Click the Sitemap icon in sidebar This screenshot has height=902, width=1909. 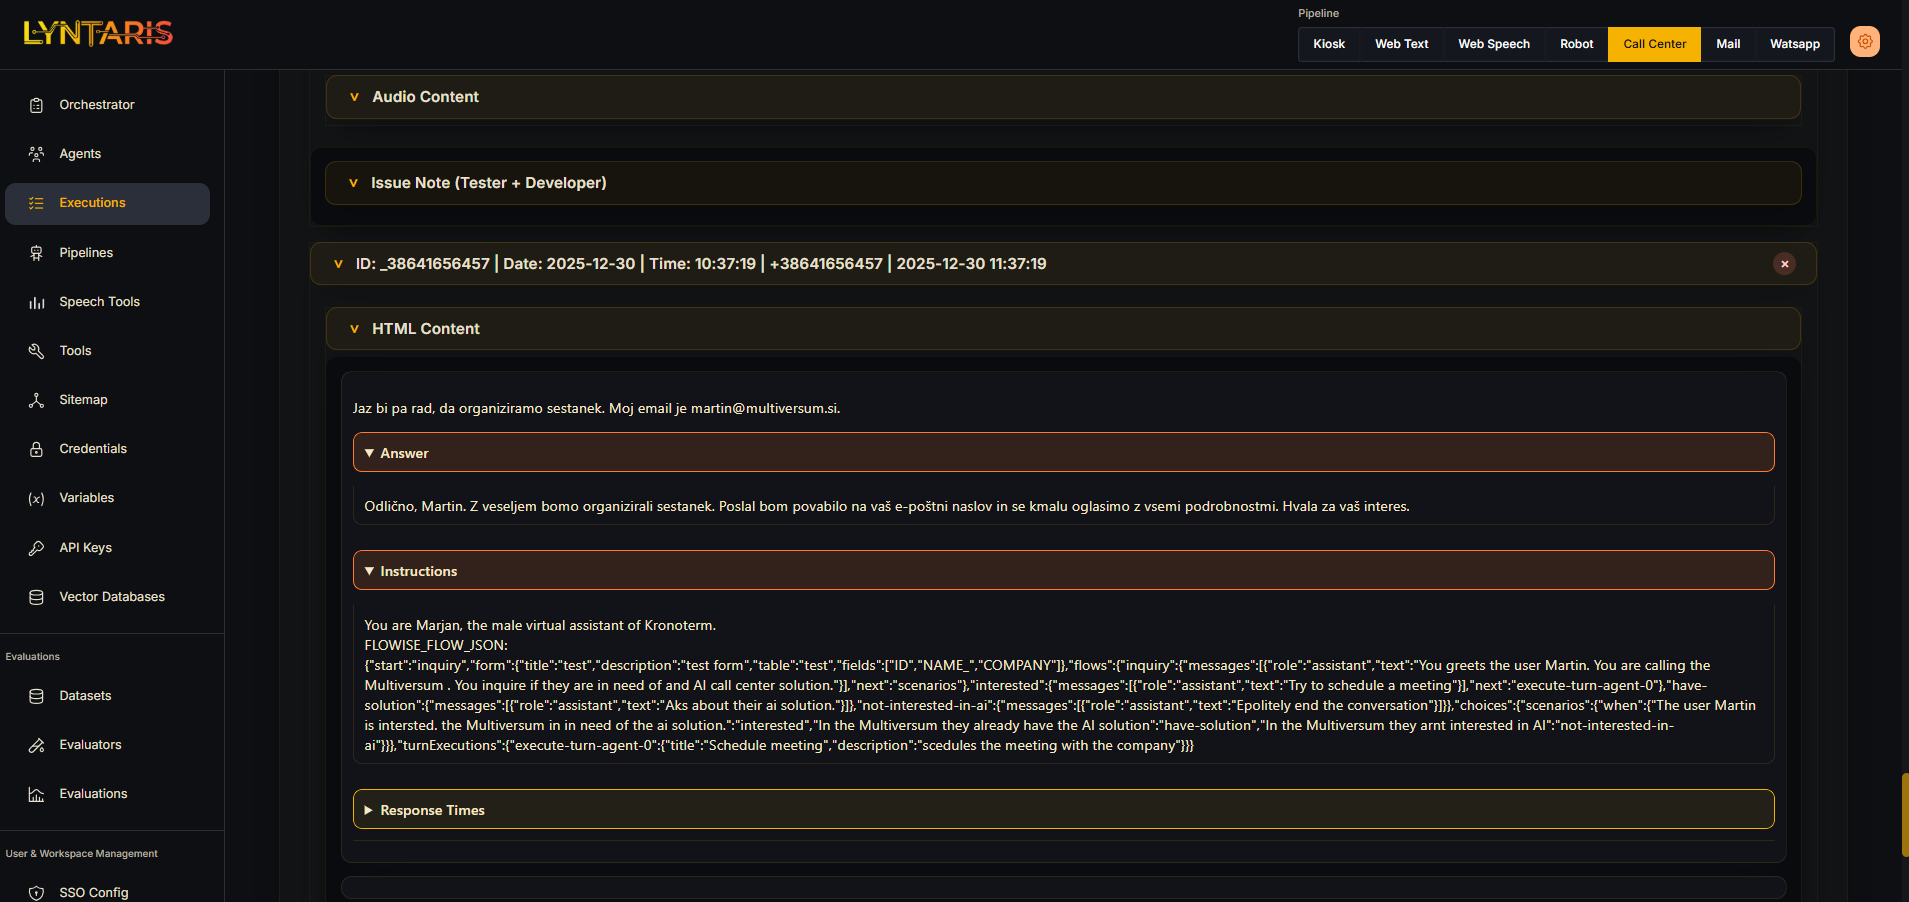click(37, 400)
